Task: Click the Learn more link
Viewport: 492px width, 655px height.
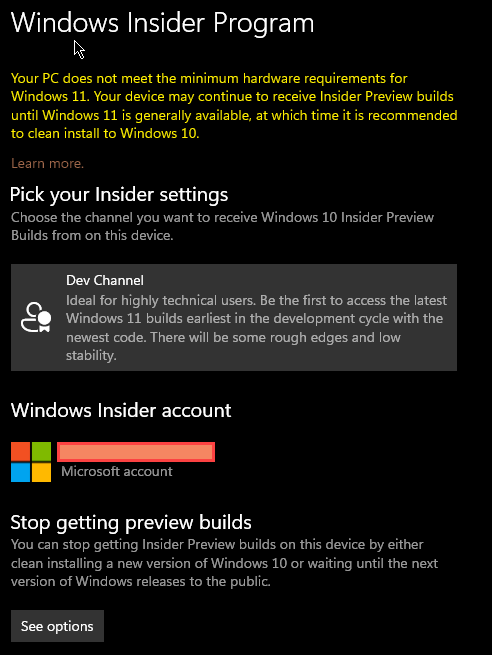Action: (x=47, y=163)
